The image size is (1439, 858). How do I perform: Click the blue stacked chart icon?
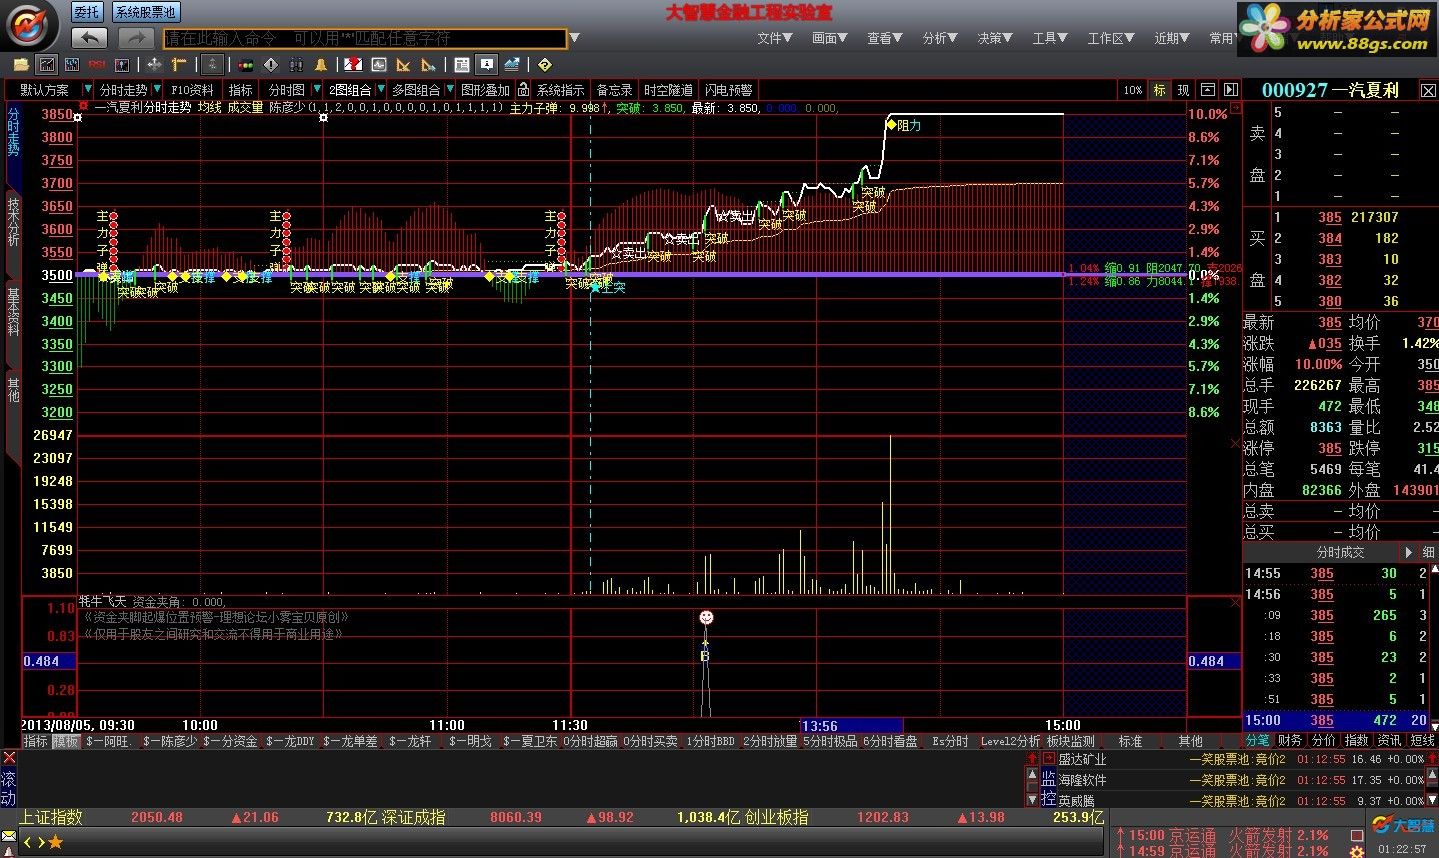[512, 65]
